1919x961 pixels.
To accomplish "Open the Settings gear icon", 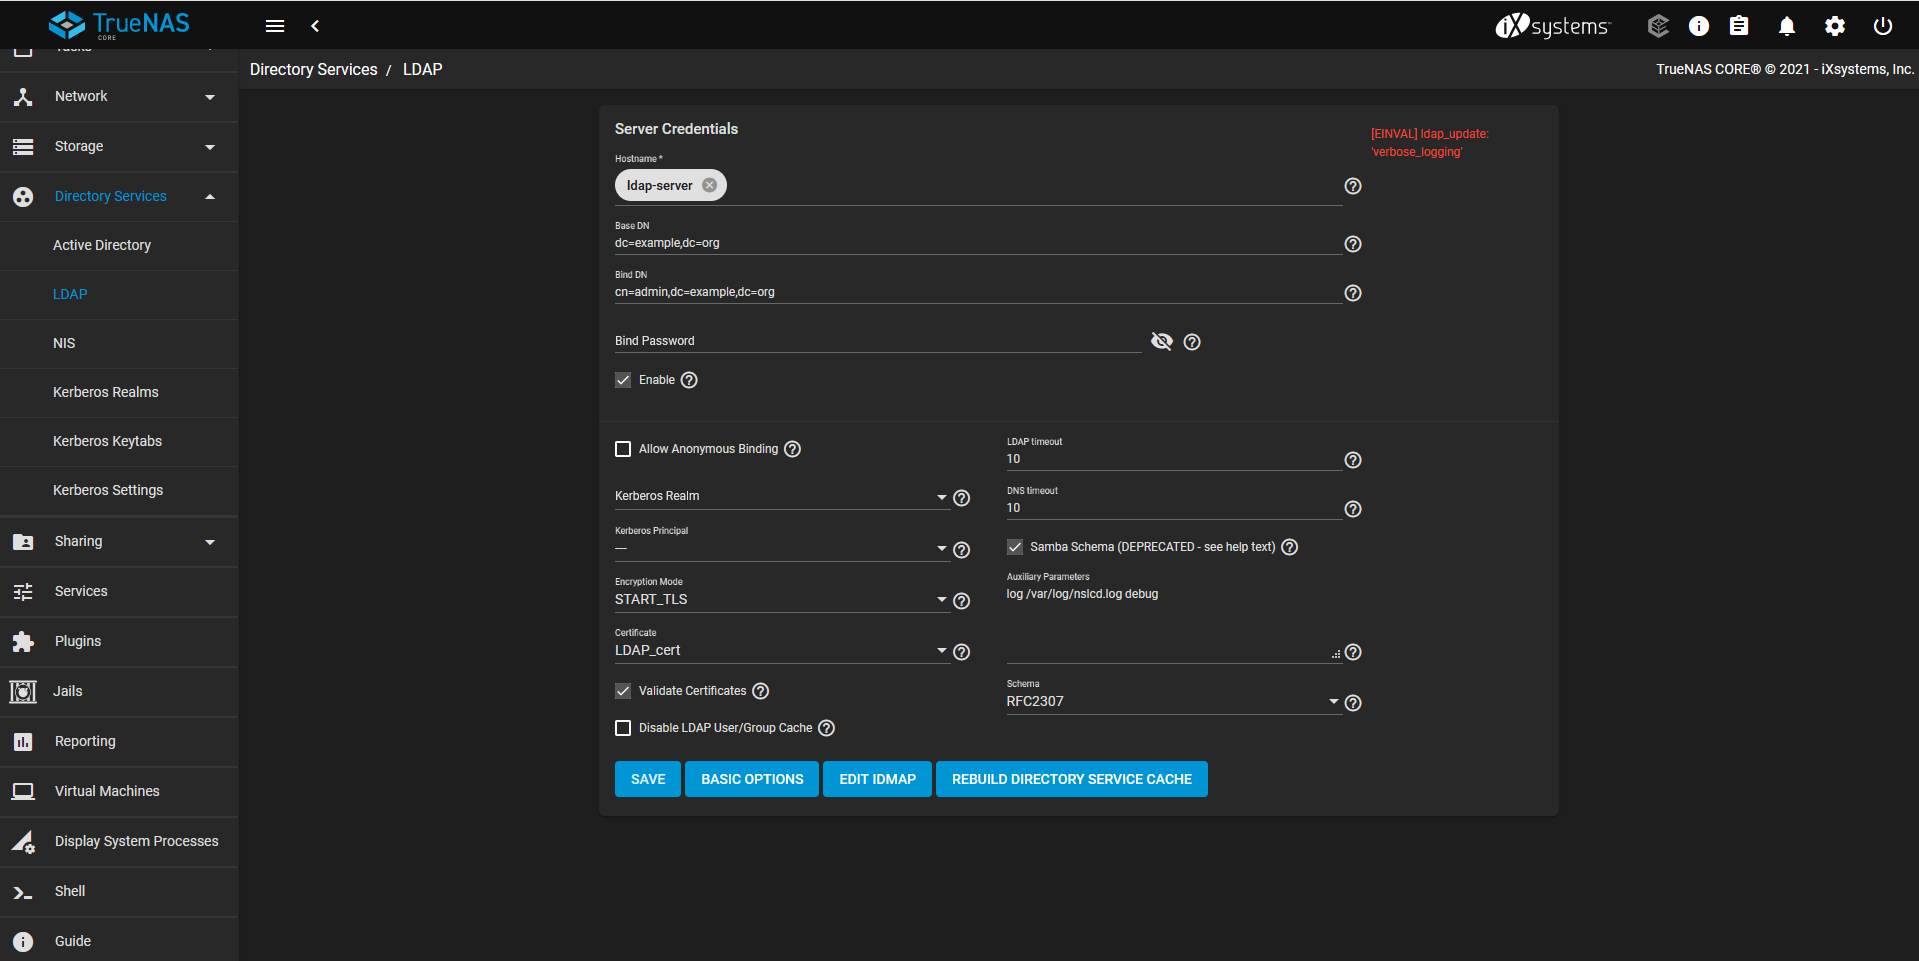I will tap(1835, 26).
